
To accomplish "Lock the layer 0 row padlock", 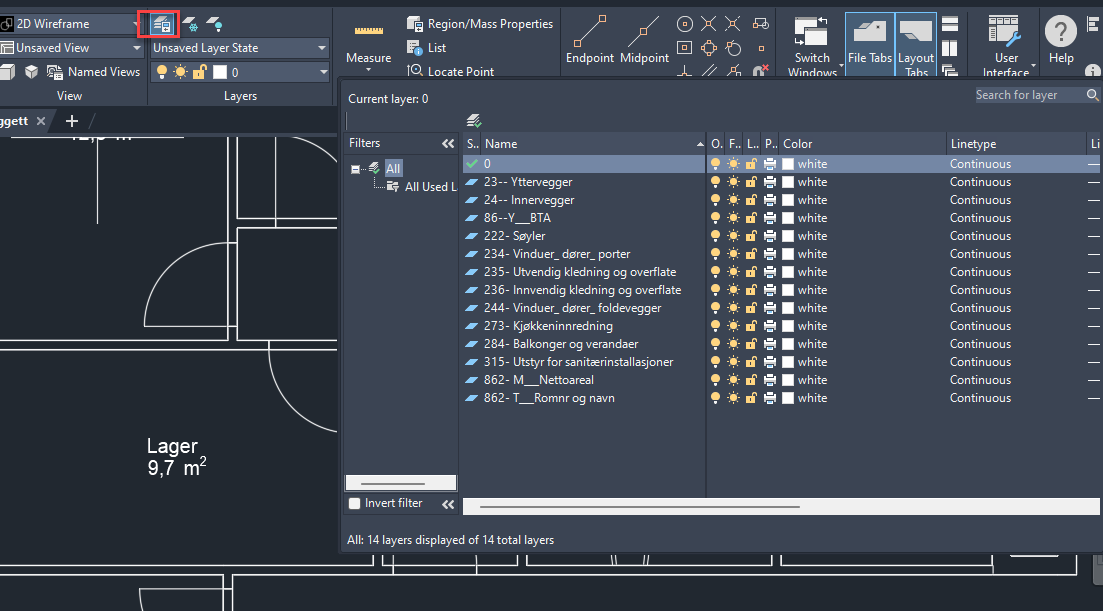I will pyautogui.click(x=752, y=163).
